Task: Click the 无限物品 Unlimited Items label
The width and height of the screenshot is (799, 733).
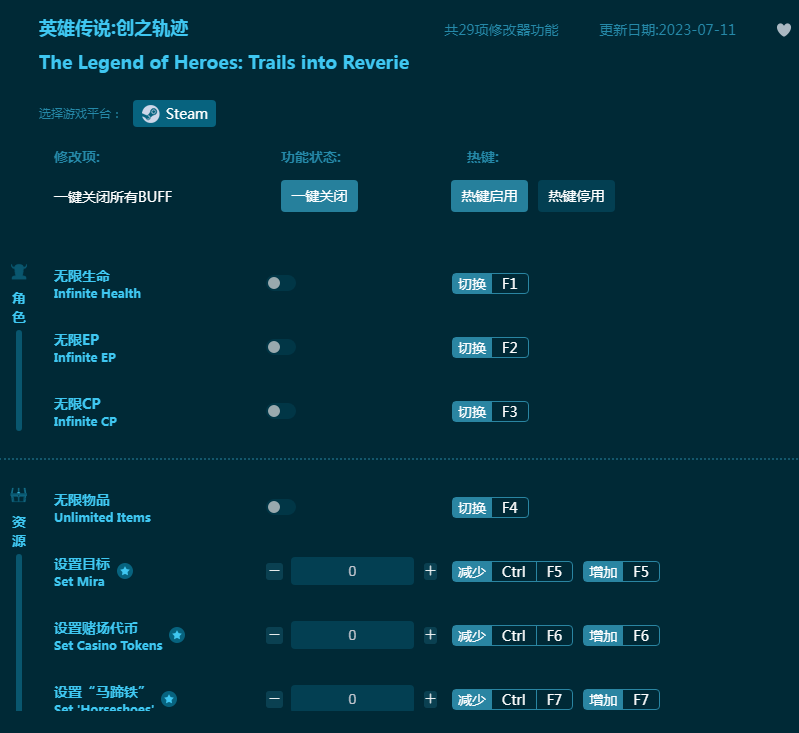Action: 102,509
